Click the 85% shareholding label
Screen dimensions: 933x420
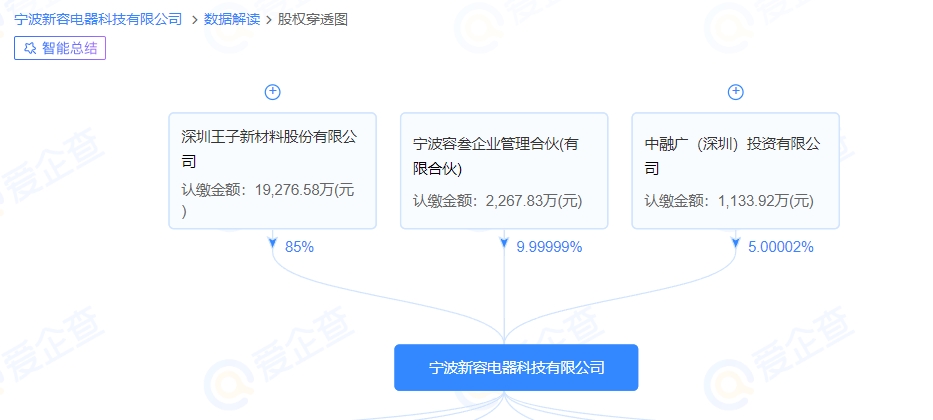coord(299,247)
